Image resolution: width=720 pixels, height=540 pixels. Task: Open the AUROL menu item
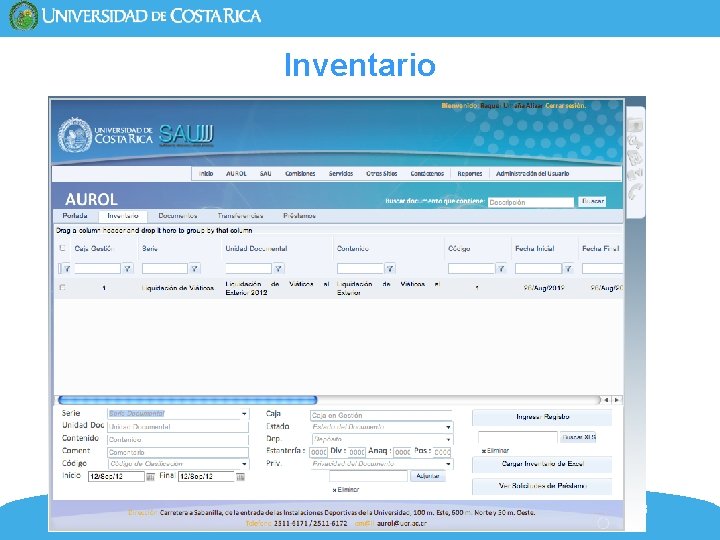point(236,174)
